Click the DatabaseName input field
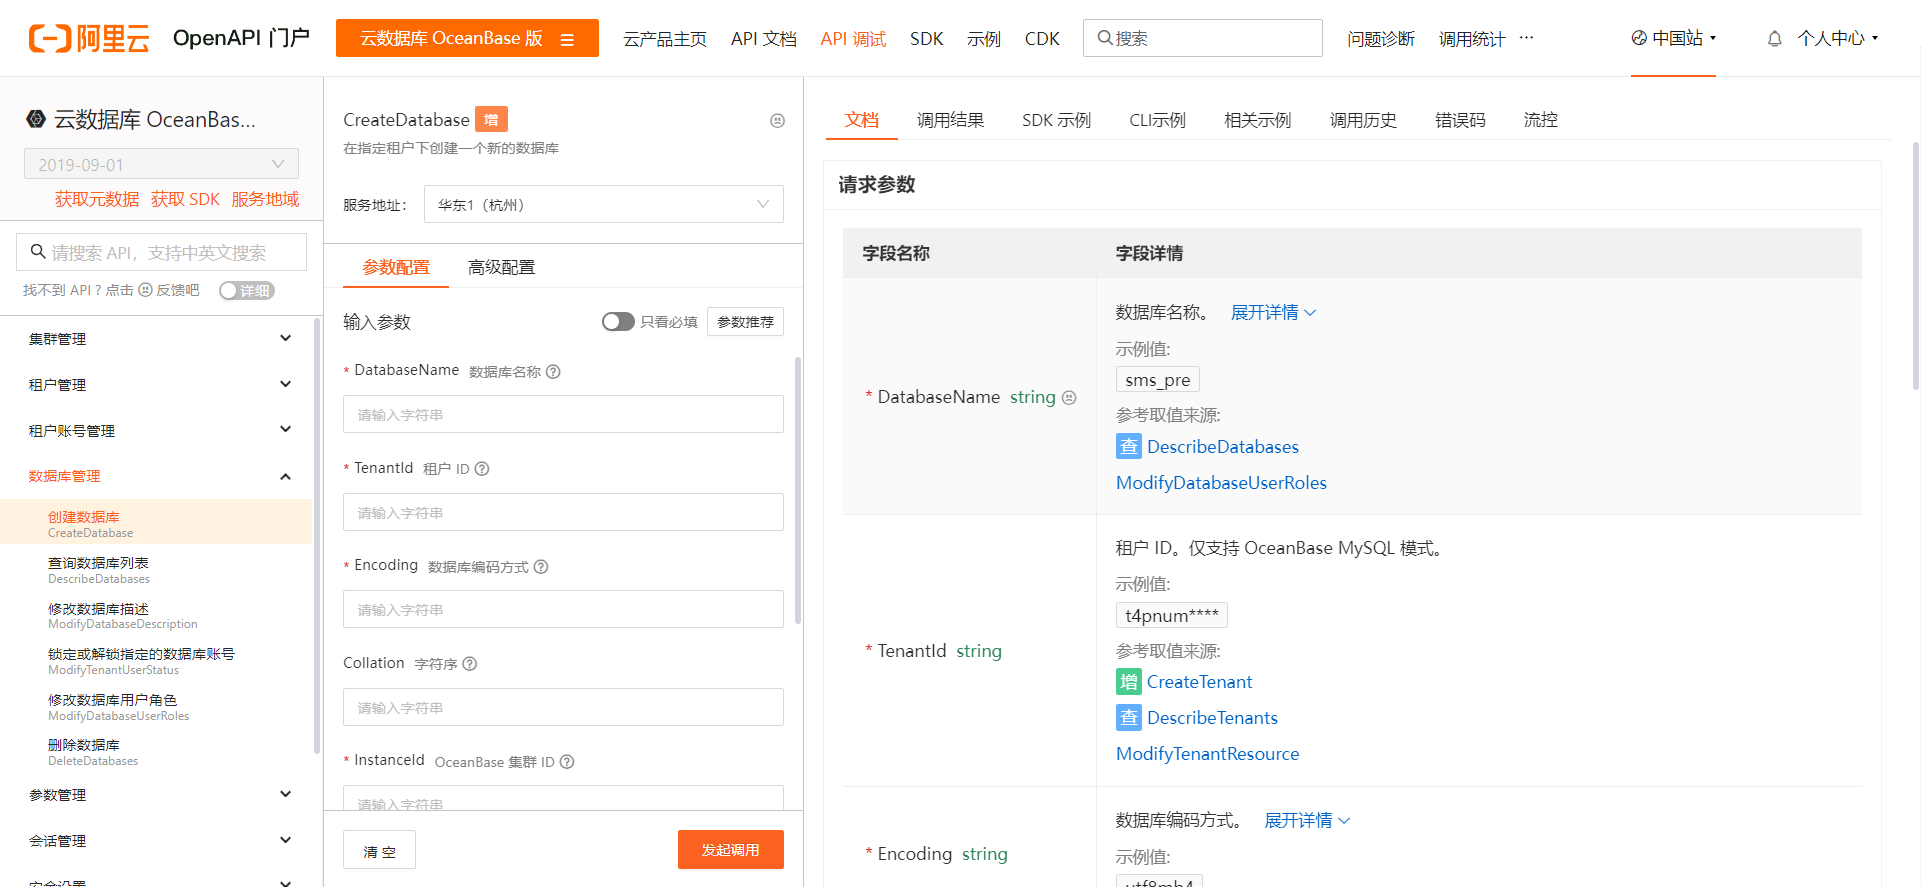1921x887 pixels. click(x=563, y=414)
